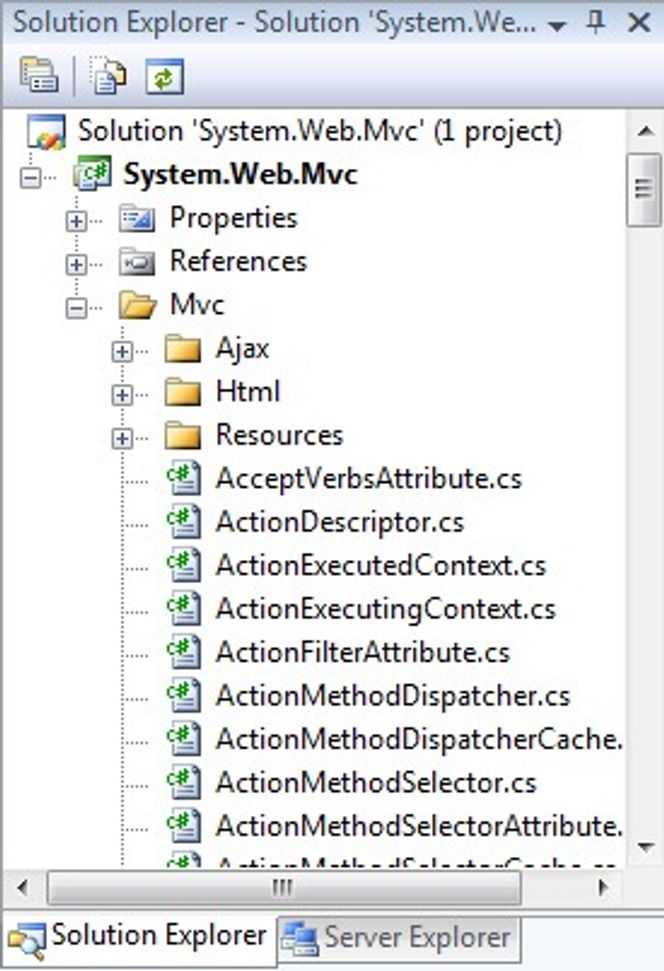Expand the References node
The image size is (664, 971).
click(76, 264)
